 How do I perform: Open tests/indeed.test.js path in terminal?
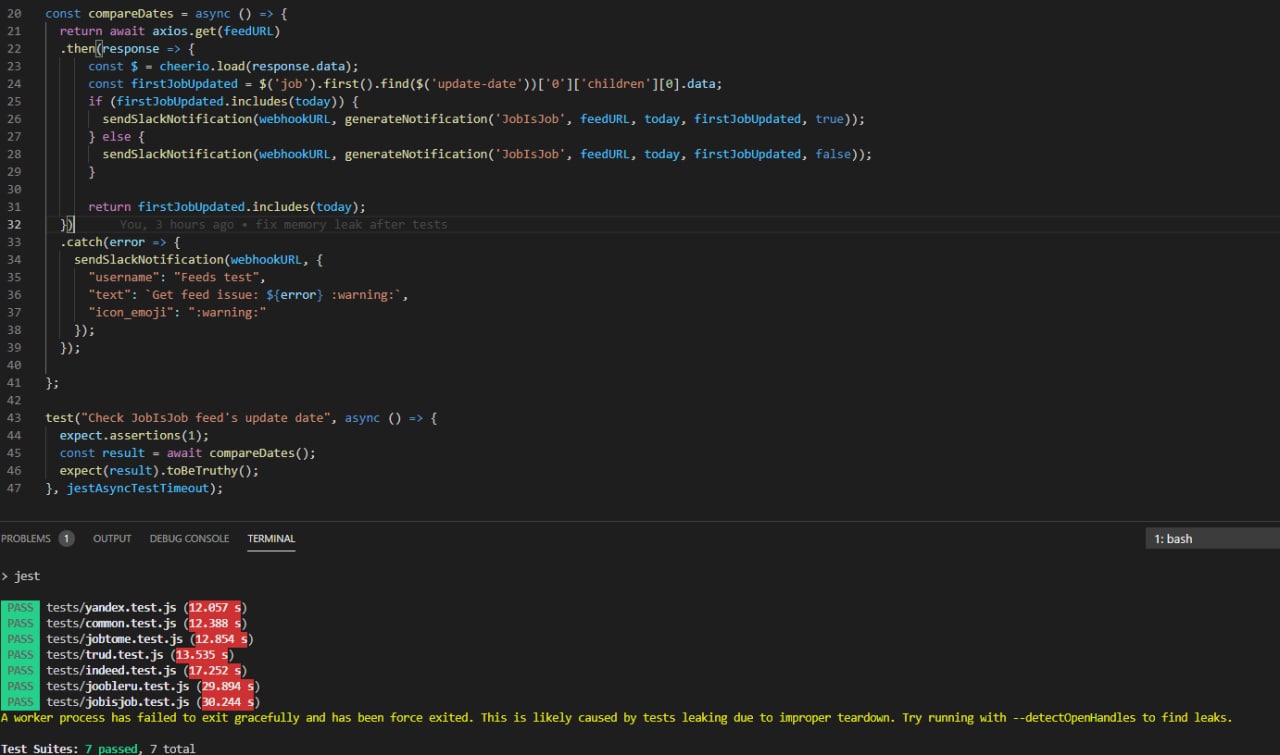point(113,670)
